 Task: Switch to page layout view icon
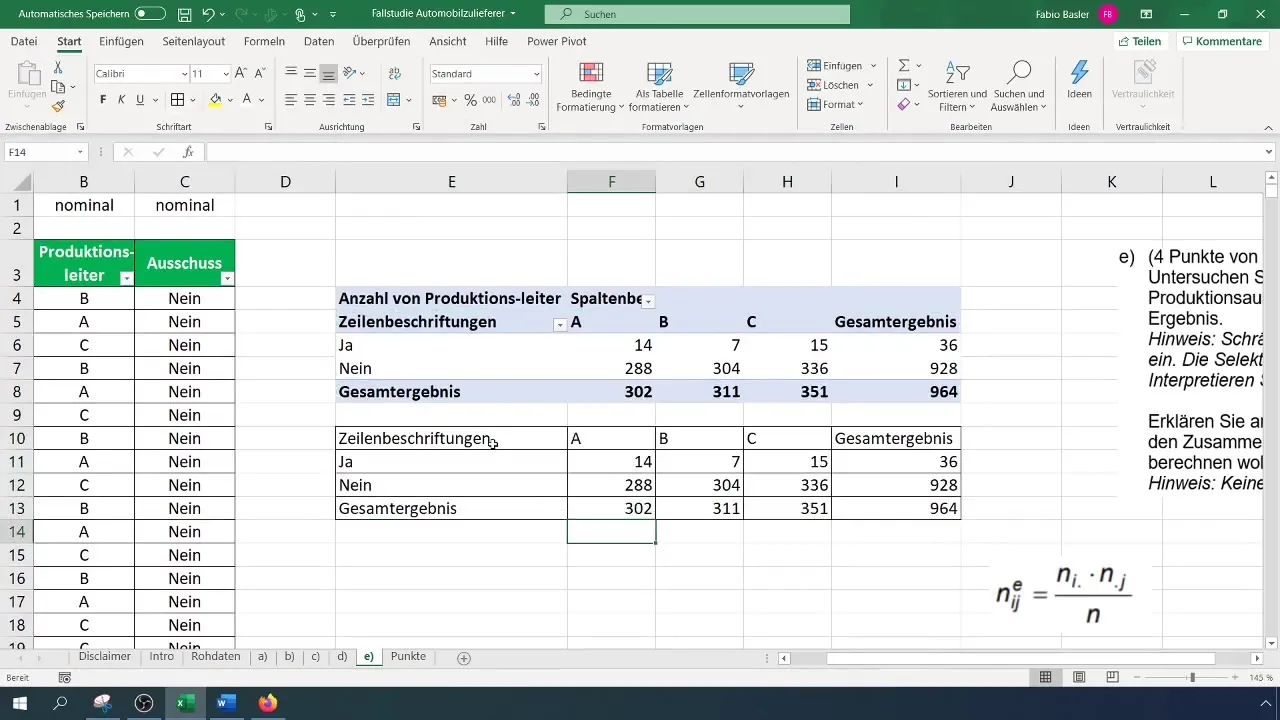(x=1079, y=677)
